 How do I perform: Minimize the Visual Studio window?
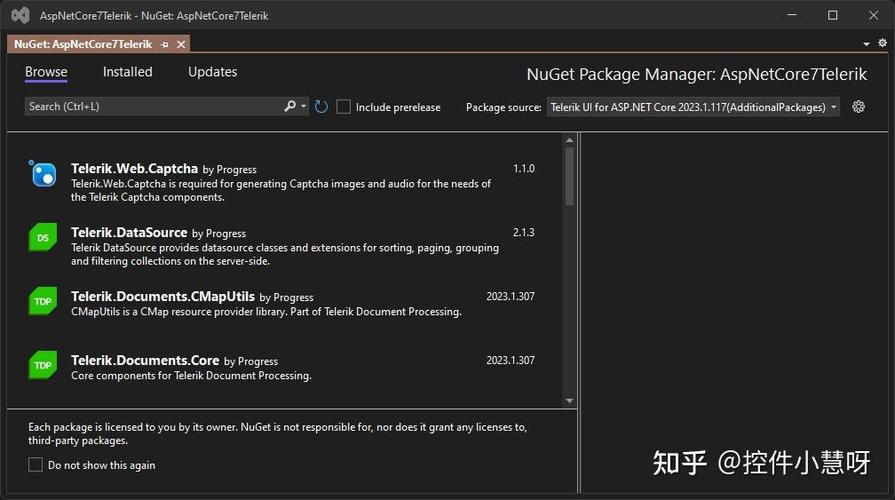792,15
